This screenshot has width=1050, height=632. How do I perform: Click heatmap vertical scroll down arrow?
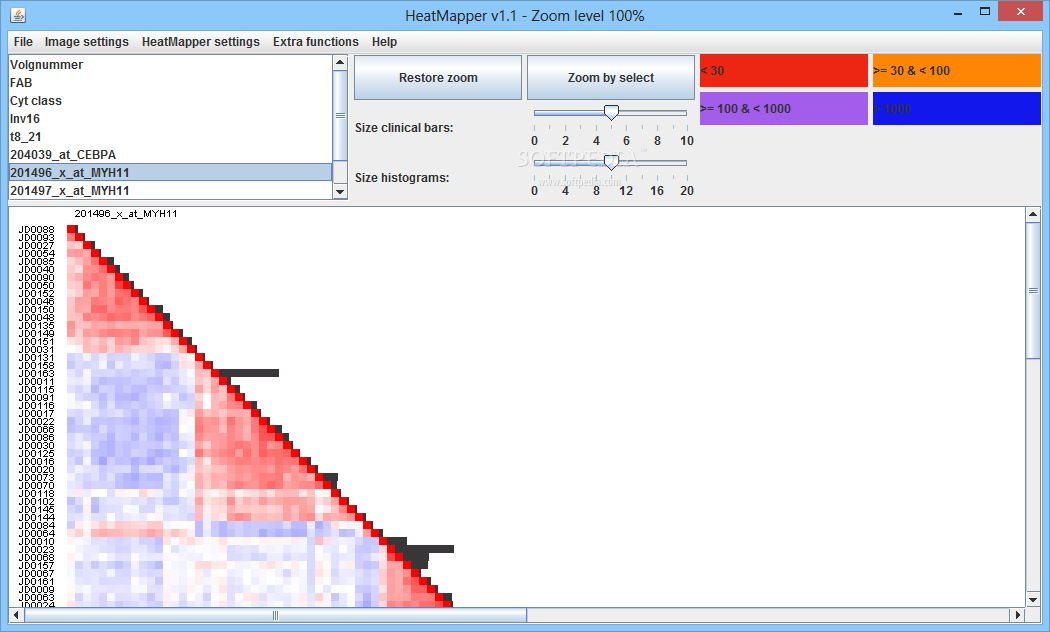[1033, 600]
